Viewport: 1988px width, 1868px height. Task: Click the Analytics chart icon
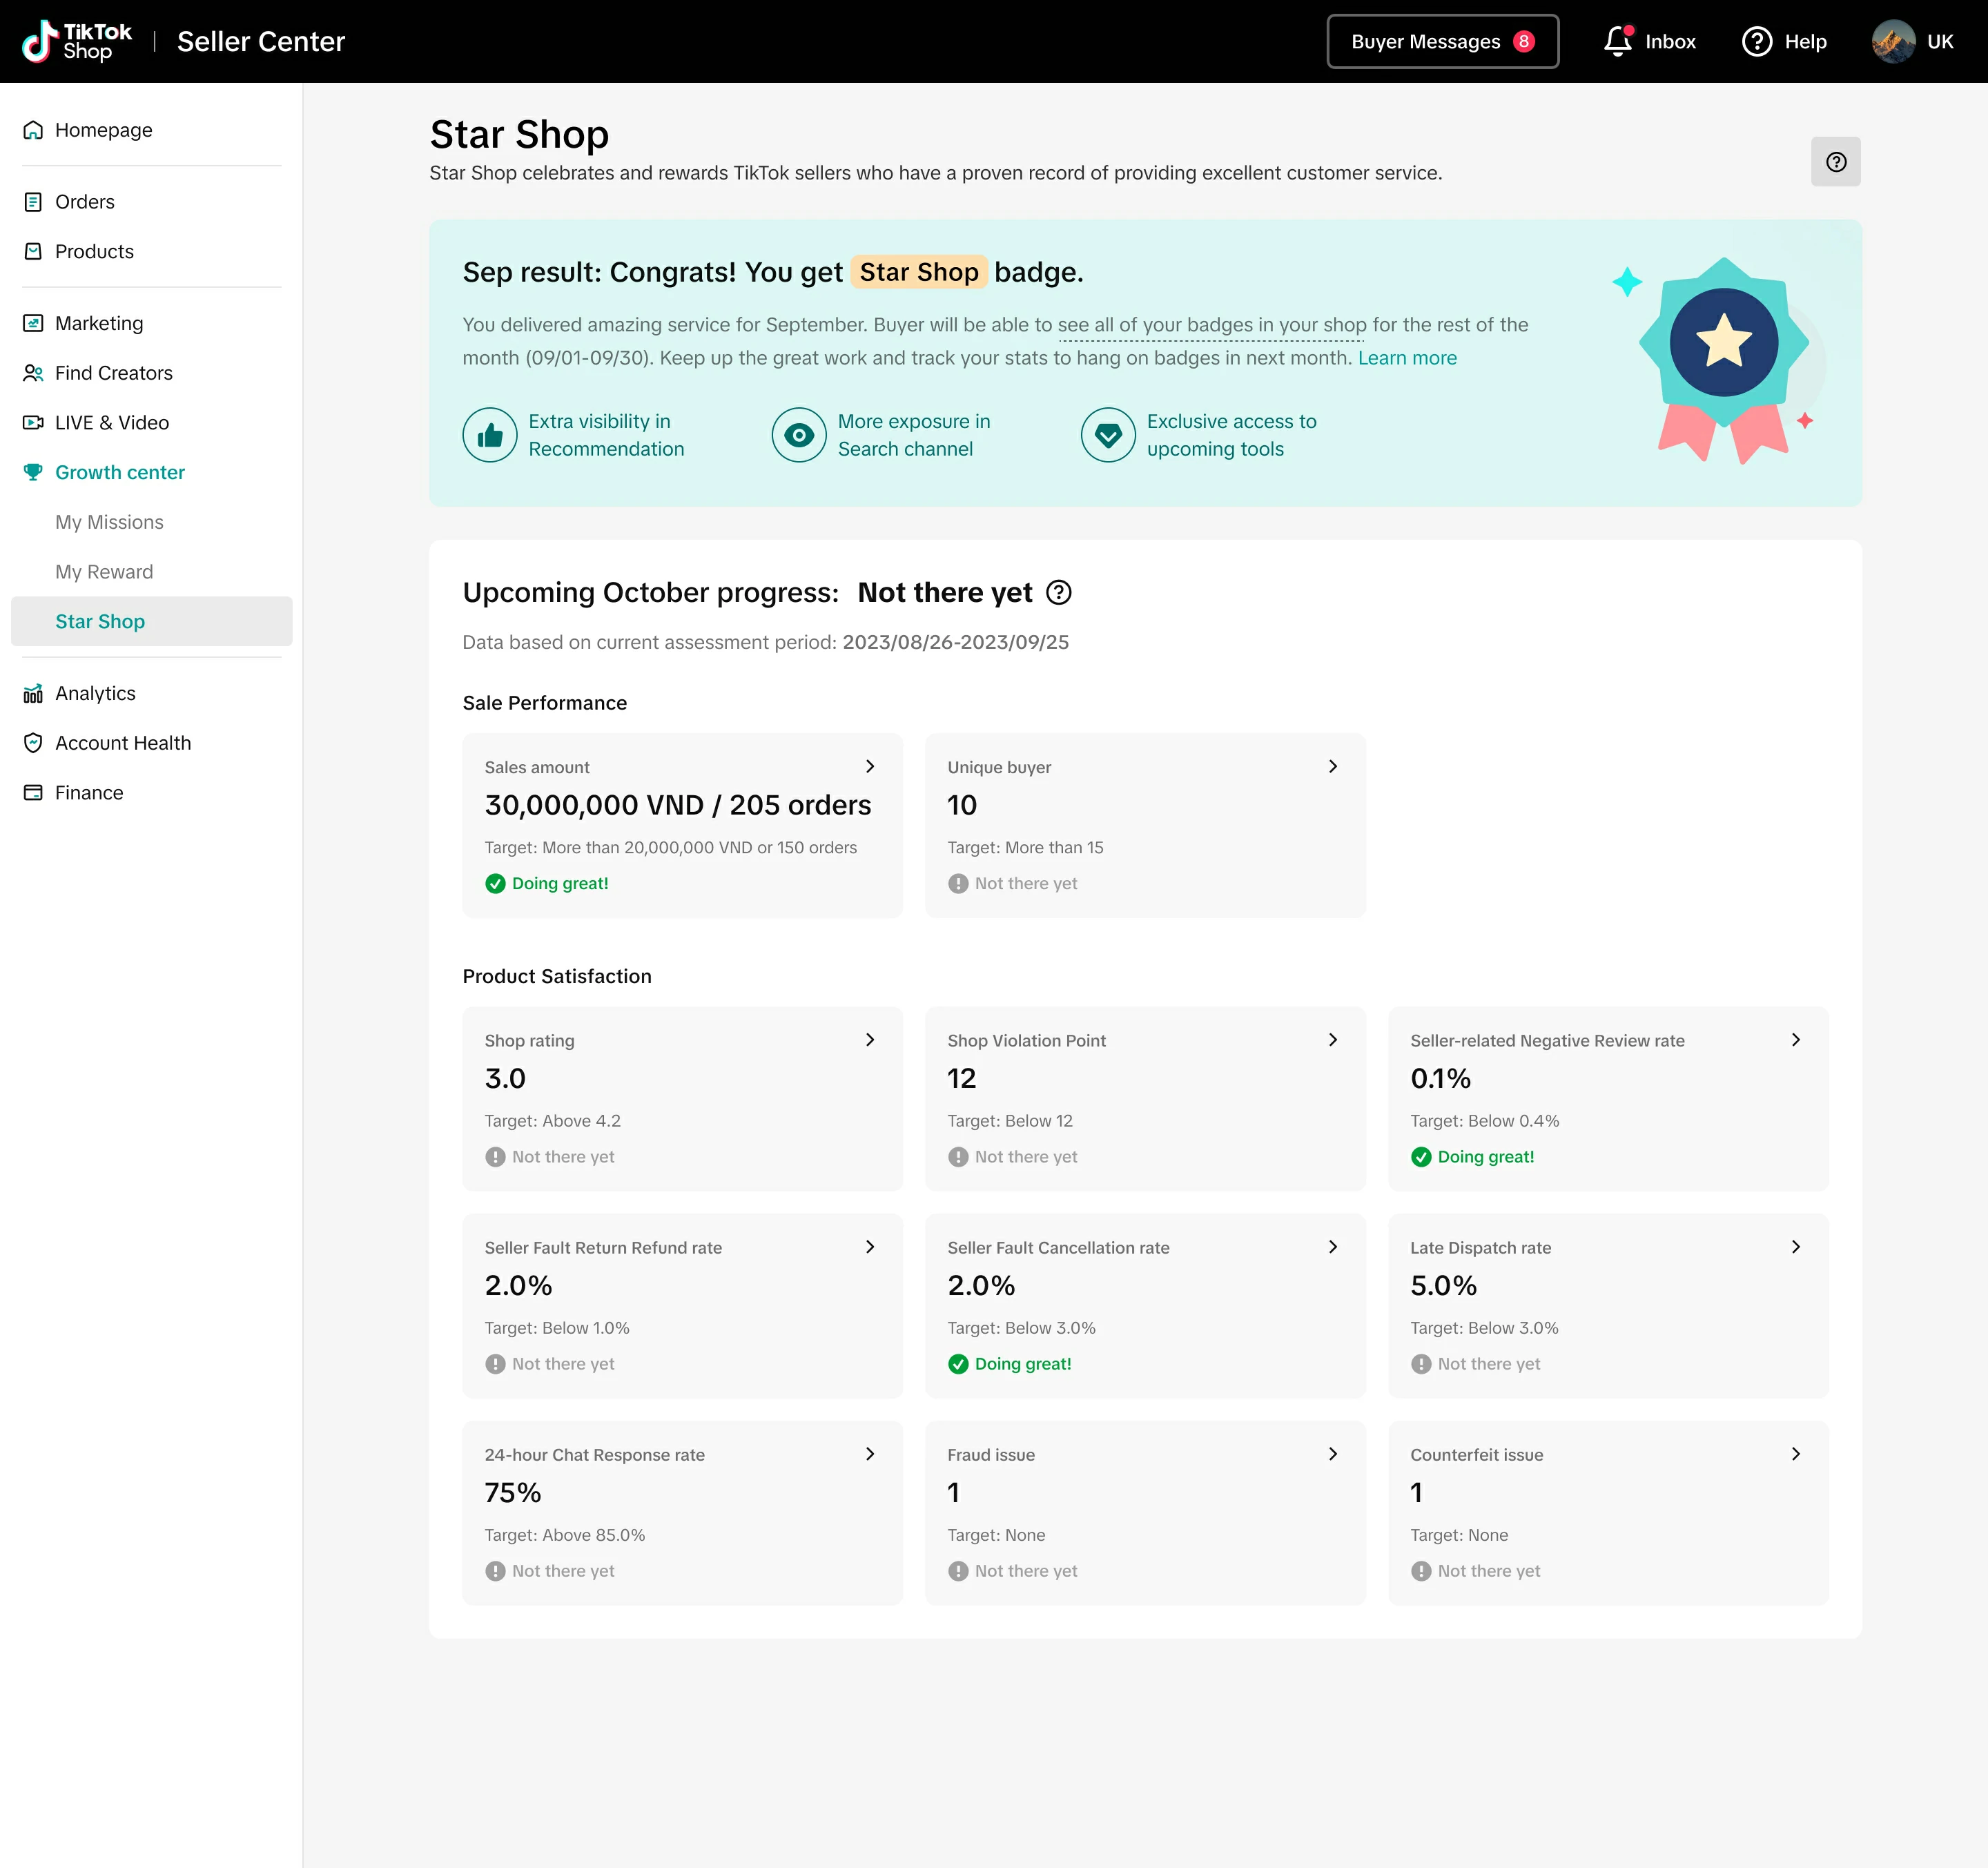(33, 693)
